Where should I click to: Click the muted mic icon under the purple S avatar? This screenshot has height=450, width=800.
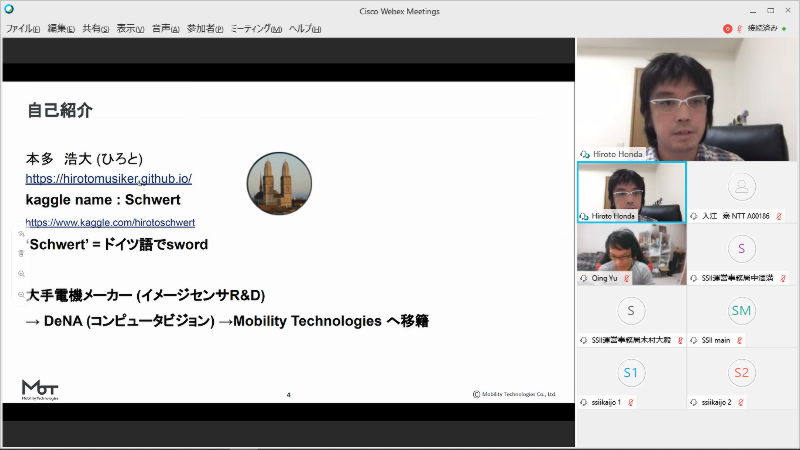click(783, 278)
